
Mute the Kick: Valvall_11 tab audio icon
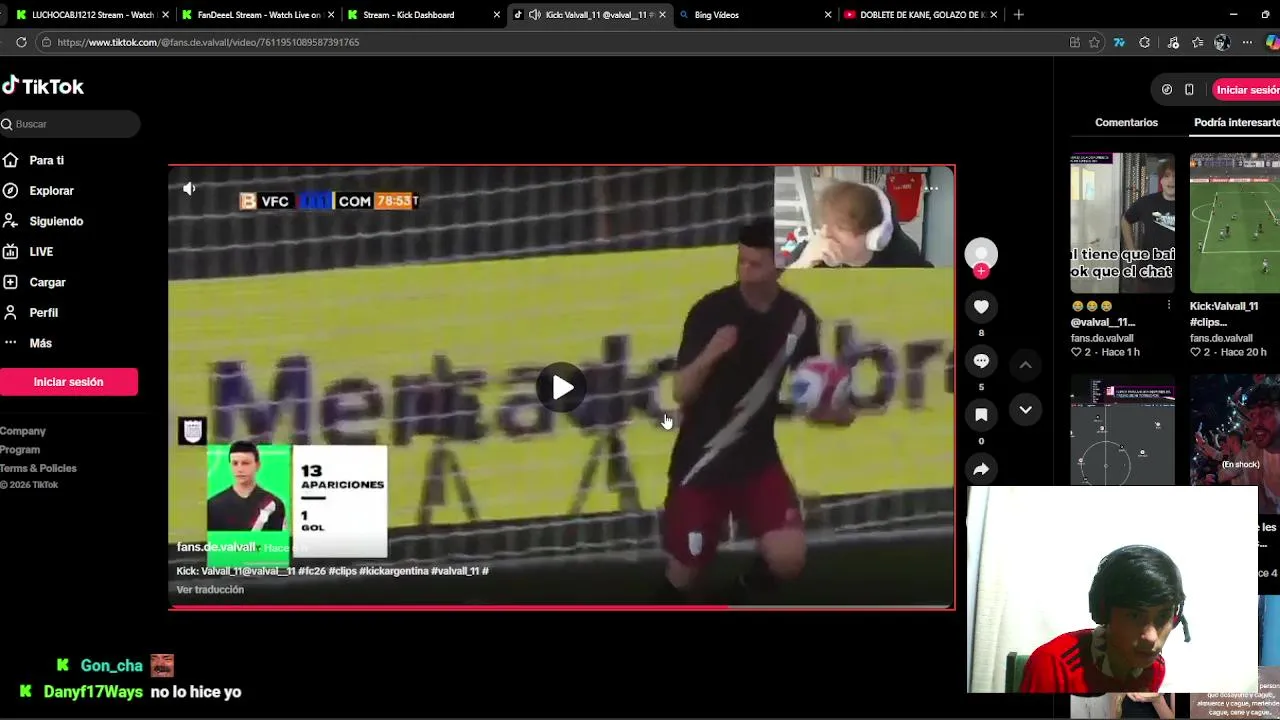pos(535,15)
